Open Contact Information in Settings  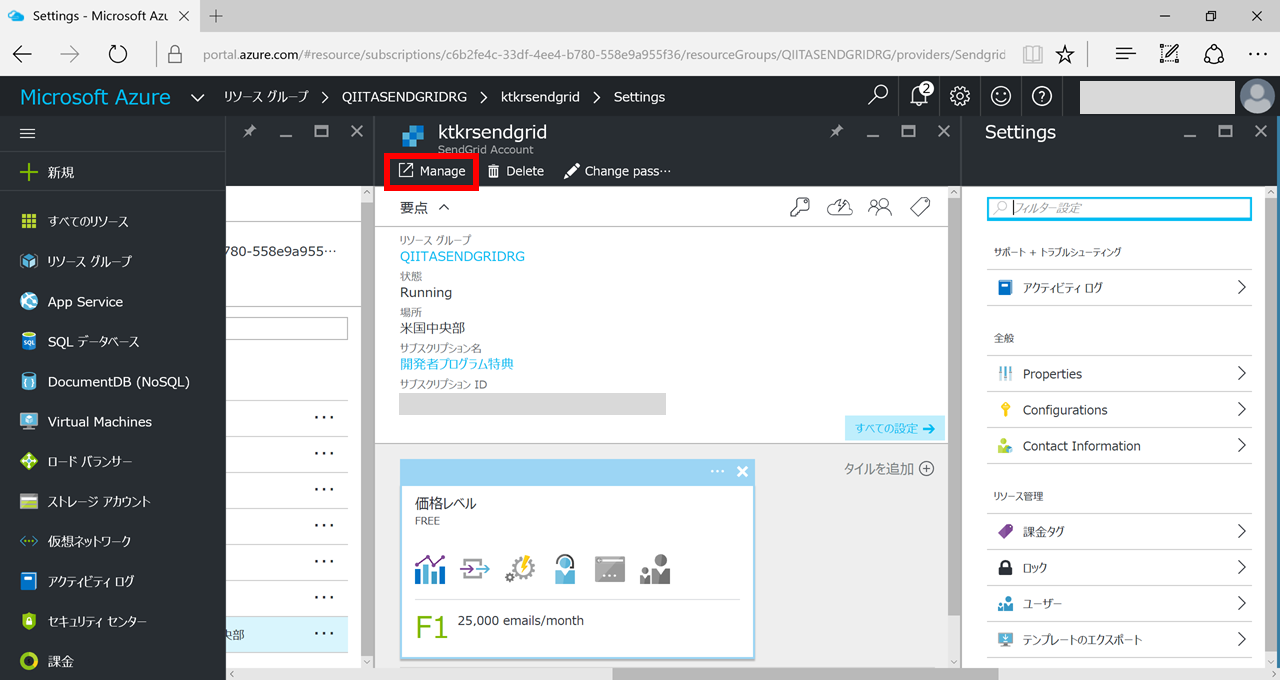point(1119,446)
